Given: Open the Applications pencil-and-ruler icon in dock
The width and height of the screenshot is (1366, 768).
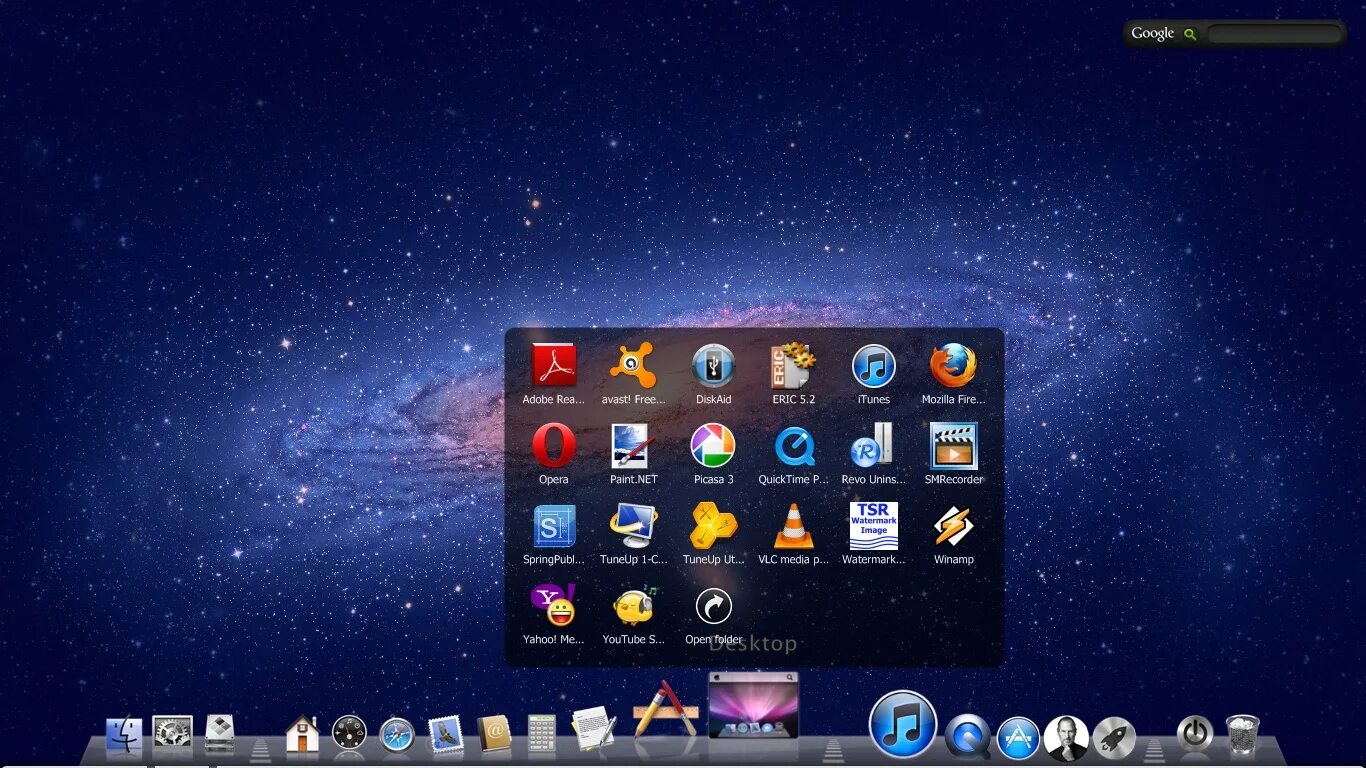Looking at the screenshot, I should point(664,710).
